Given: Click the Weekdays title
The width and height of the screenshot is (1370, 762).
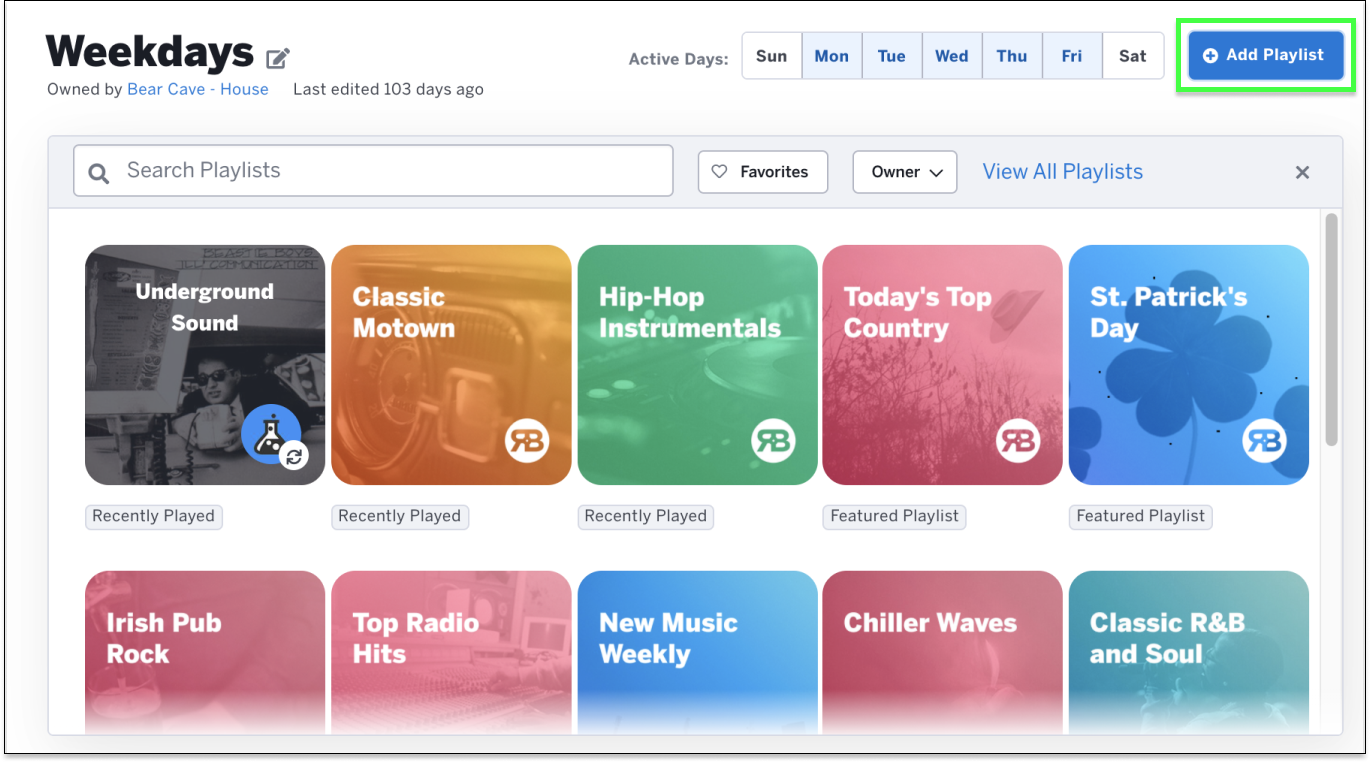Looking at the screenshot, I should click(150, 52).
